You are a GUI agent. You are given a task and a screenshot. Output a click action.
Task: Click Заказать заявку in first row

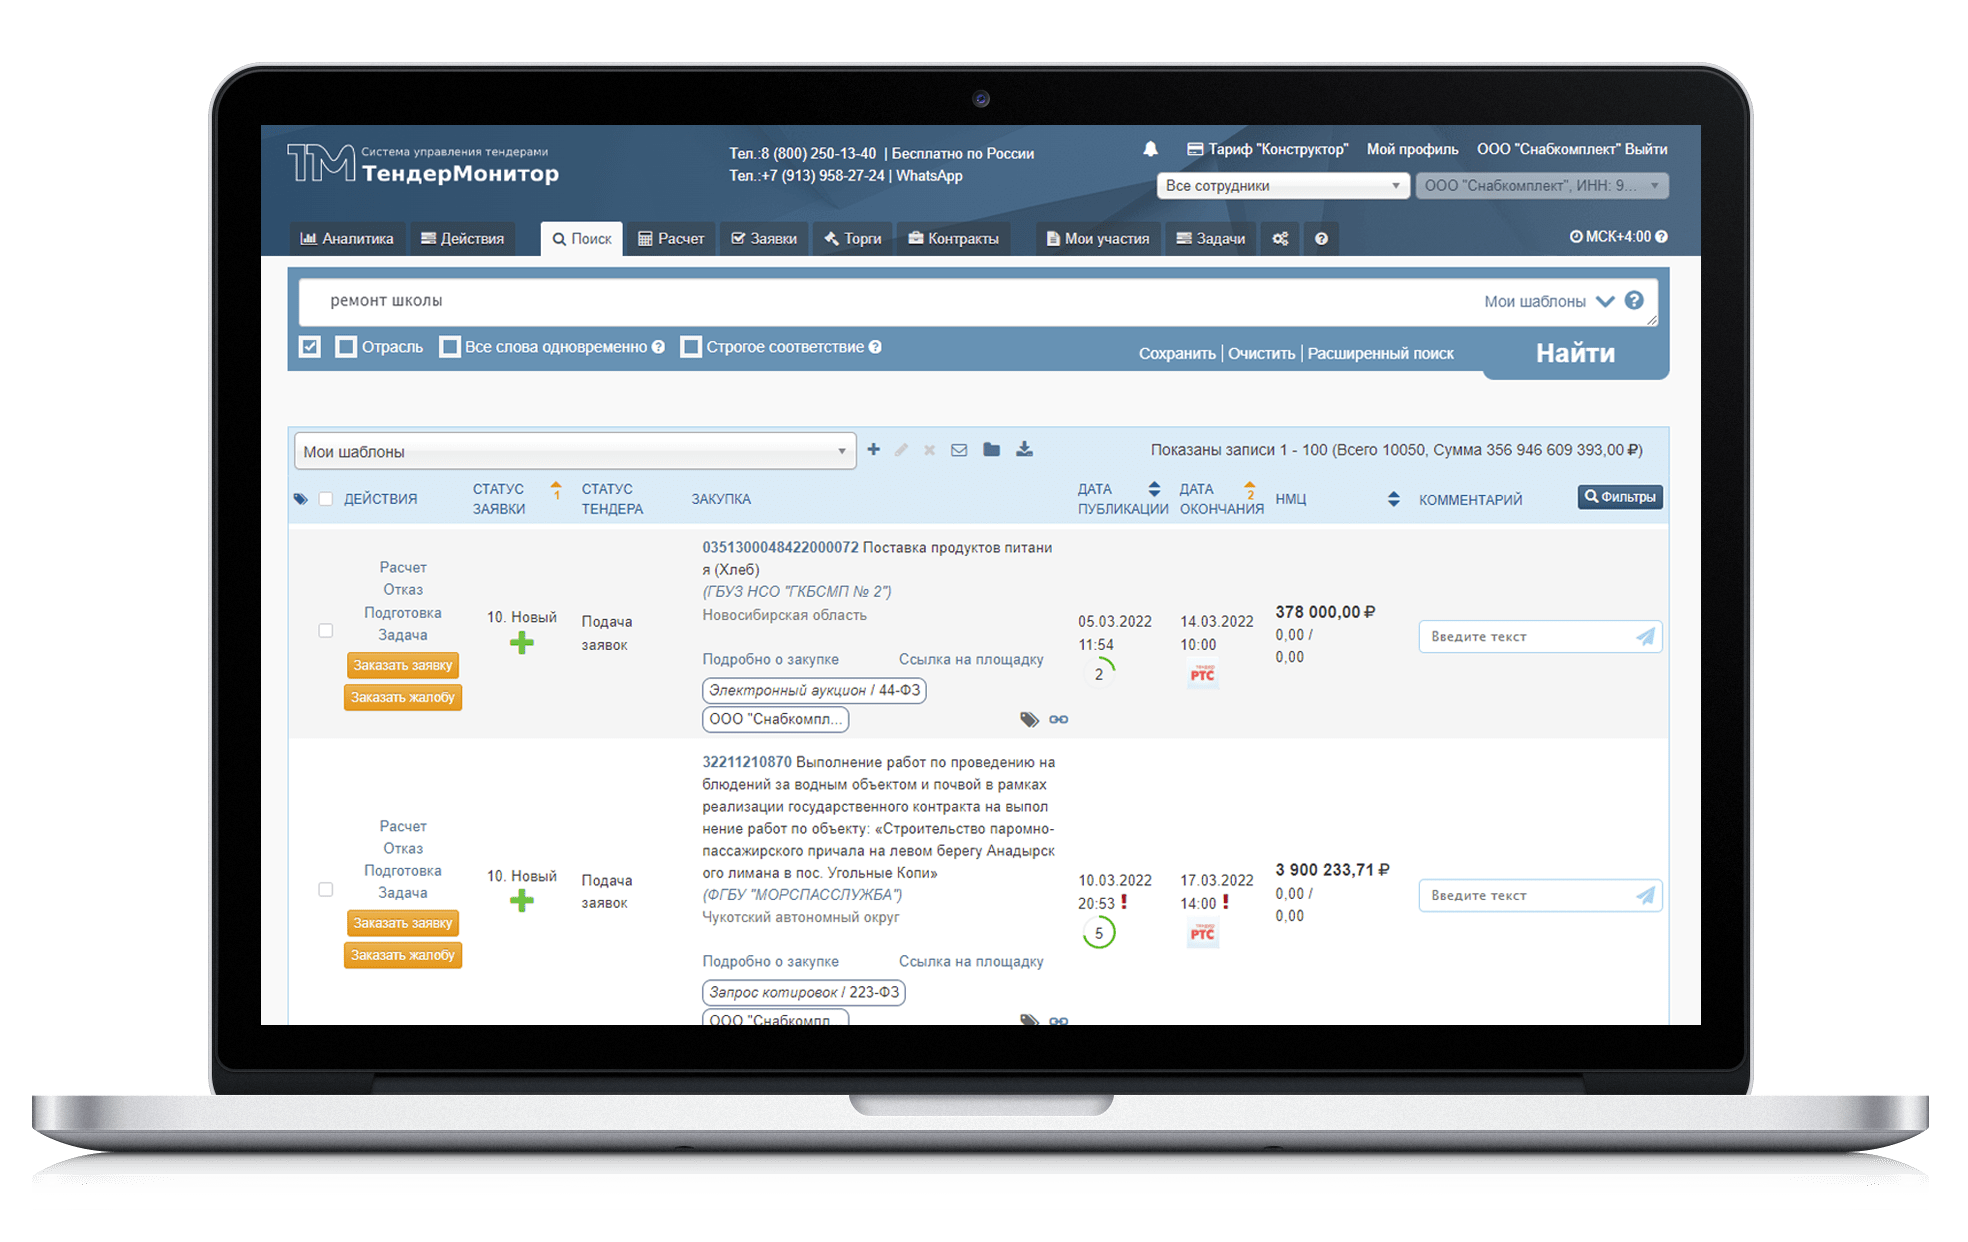(x=403, y=665)
